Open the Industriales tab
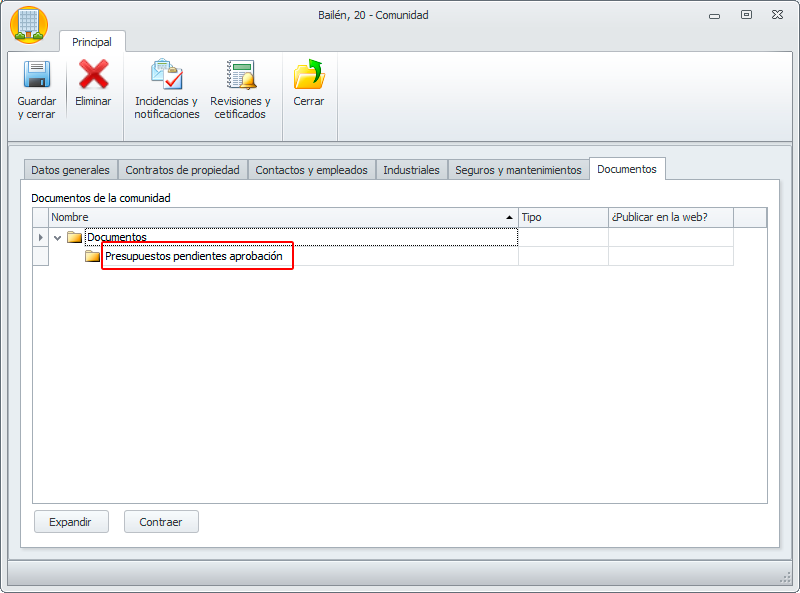 click(x=411, y=170)
